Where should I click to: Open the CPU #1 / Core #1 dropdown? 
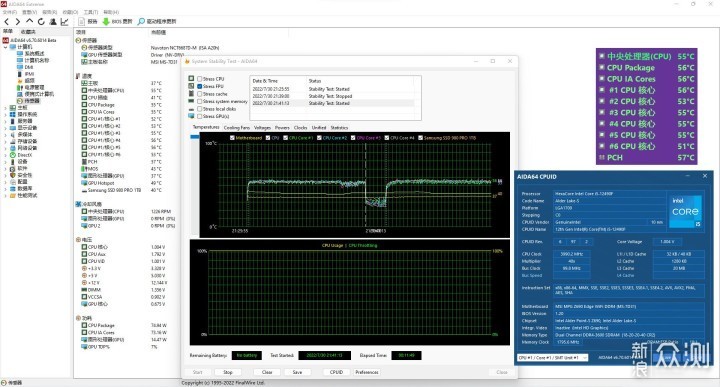(552, 357)
